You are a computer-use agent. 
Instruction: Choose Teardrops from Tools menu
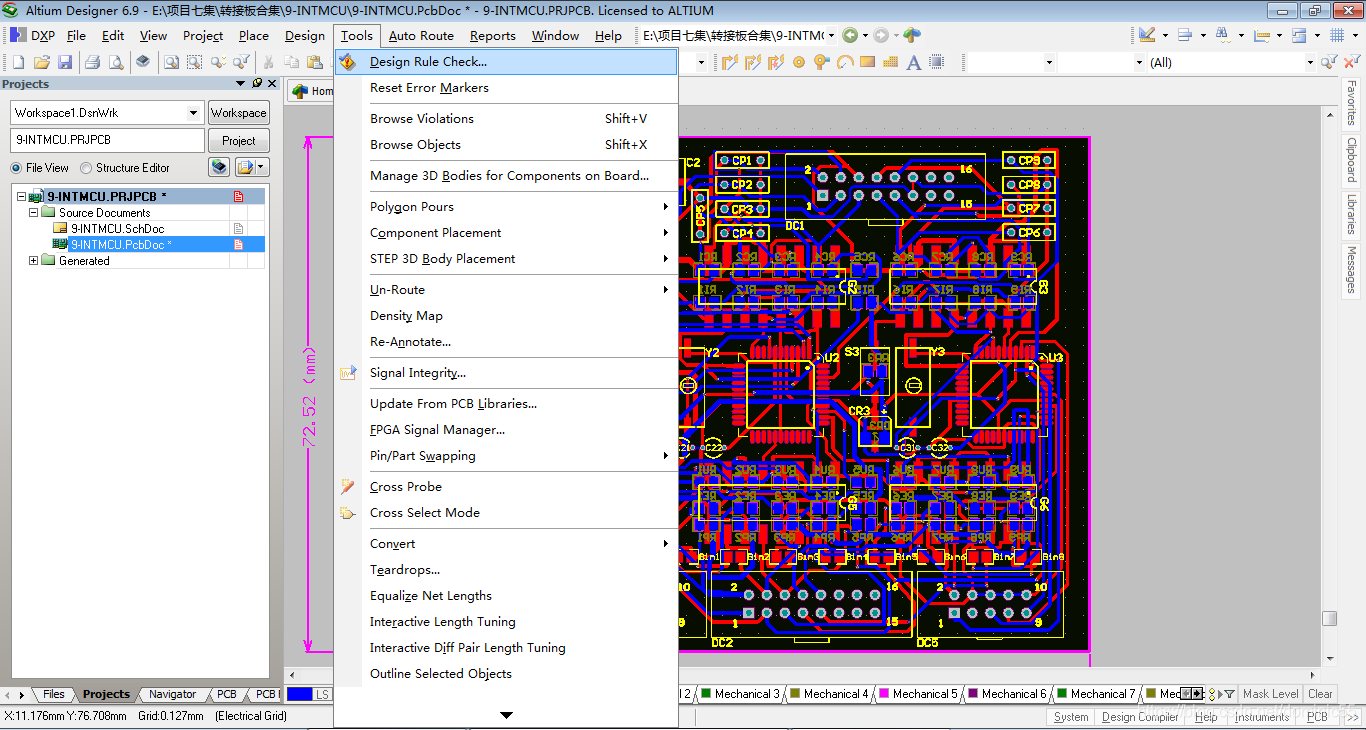coord(506,570)
